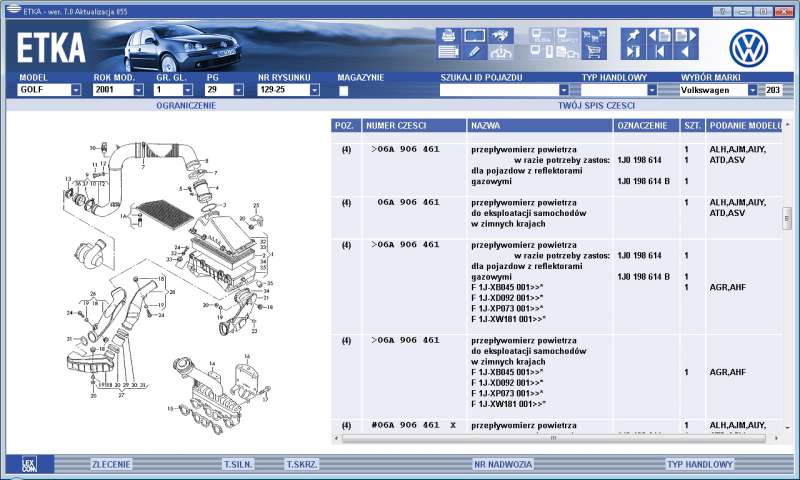800x480 pixels.
Task: Open the multiple shopping carts icon
Action: click(x=593, y=36)
